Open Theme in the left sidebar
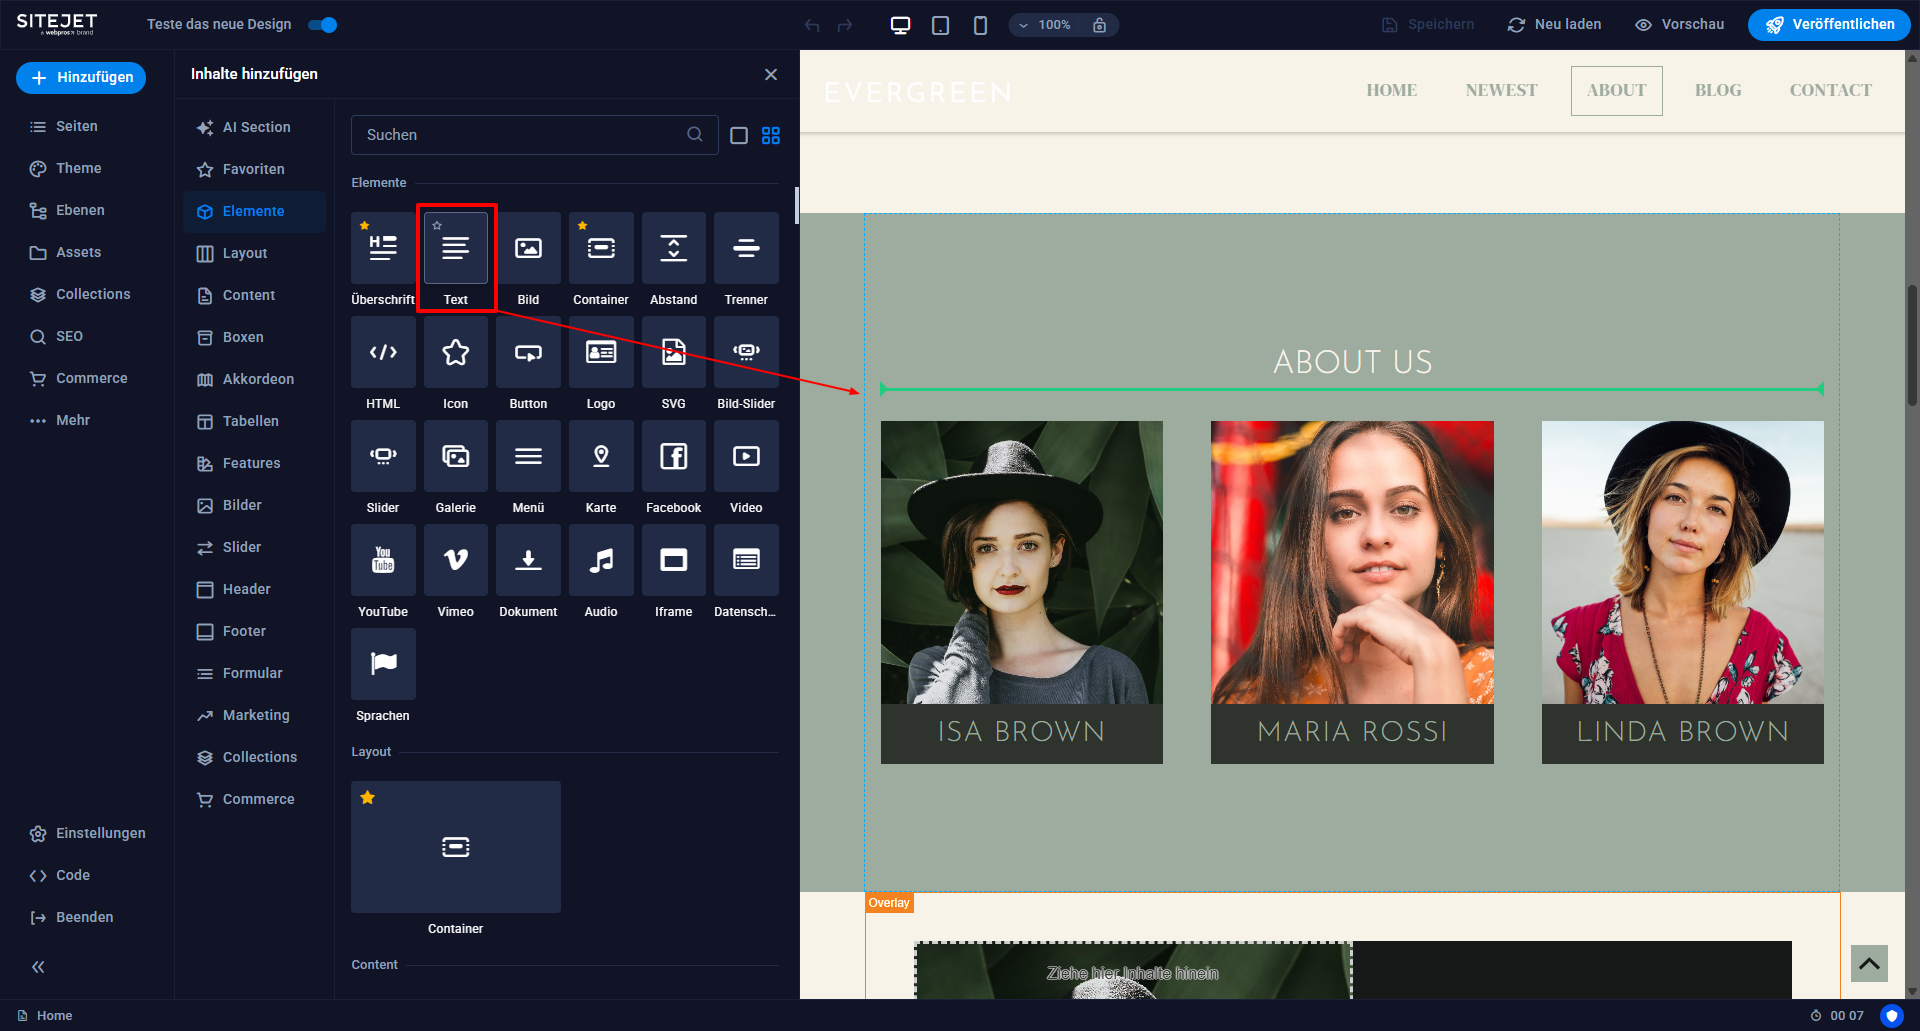The width and height of the screenshot is (1920, 1031). [x=66, y=168]
